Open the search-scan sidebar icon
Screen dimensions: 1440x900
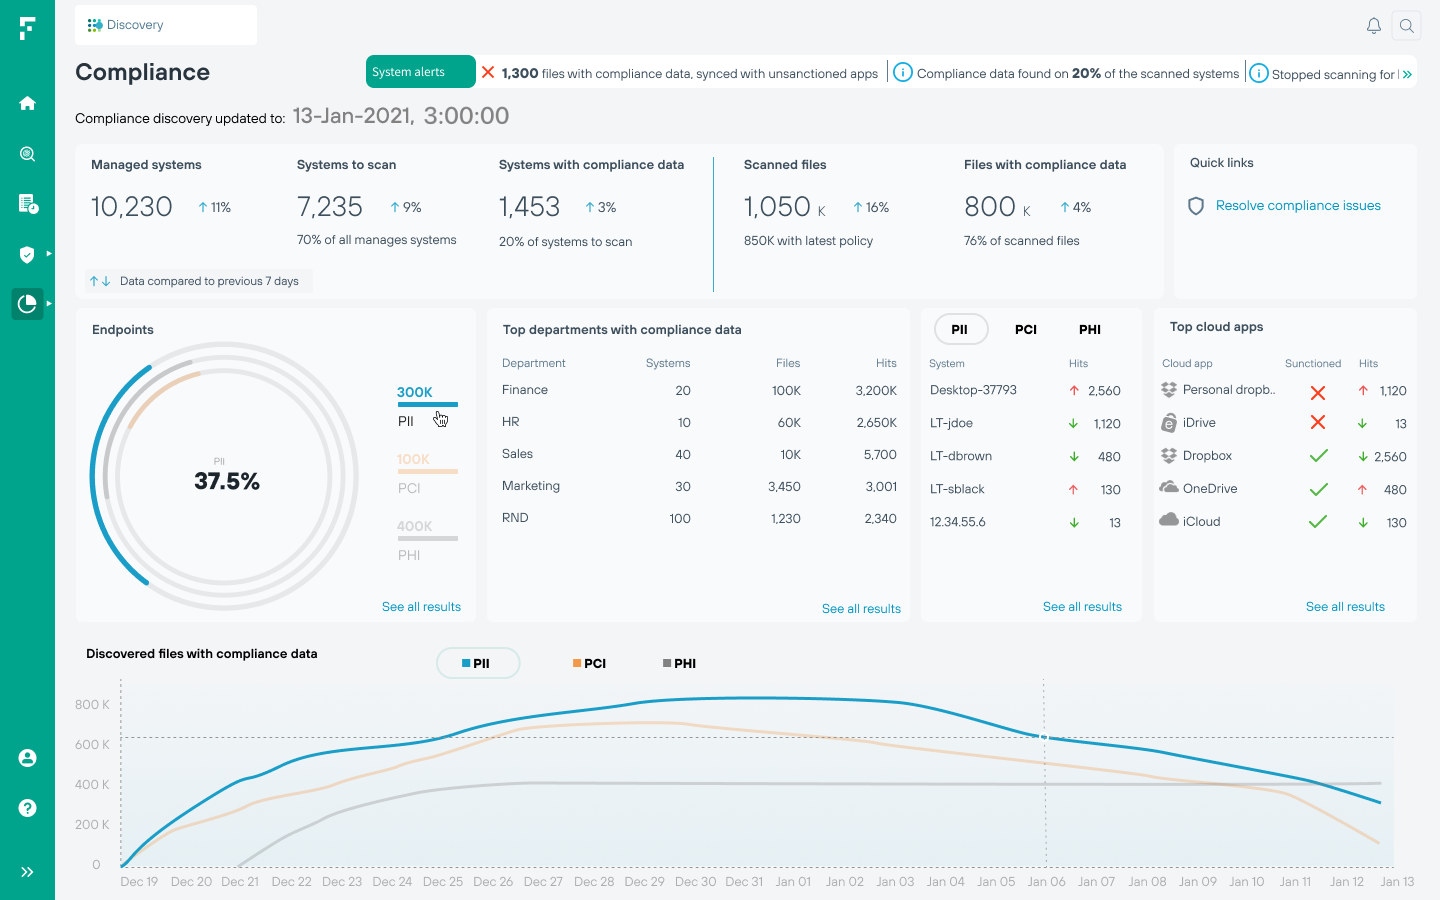coord(27,154)
